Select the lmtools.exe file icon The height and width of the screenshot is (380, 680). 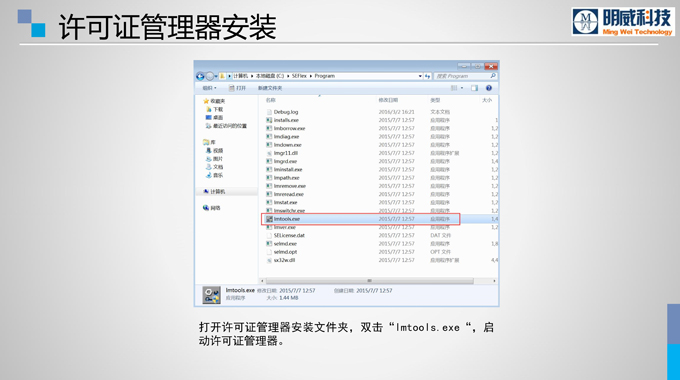pos(269,219)
